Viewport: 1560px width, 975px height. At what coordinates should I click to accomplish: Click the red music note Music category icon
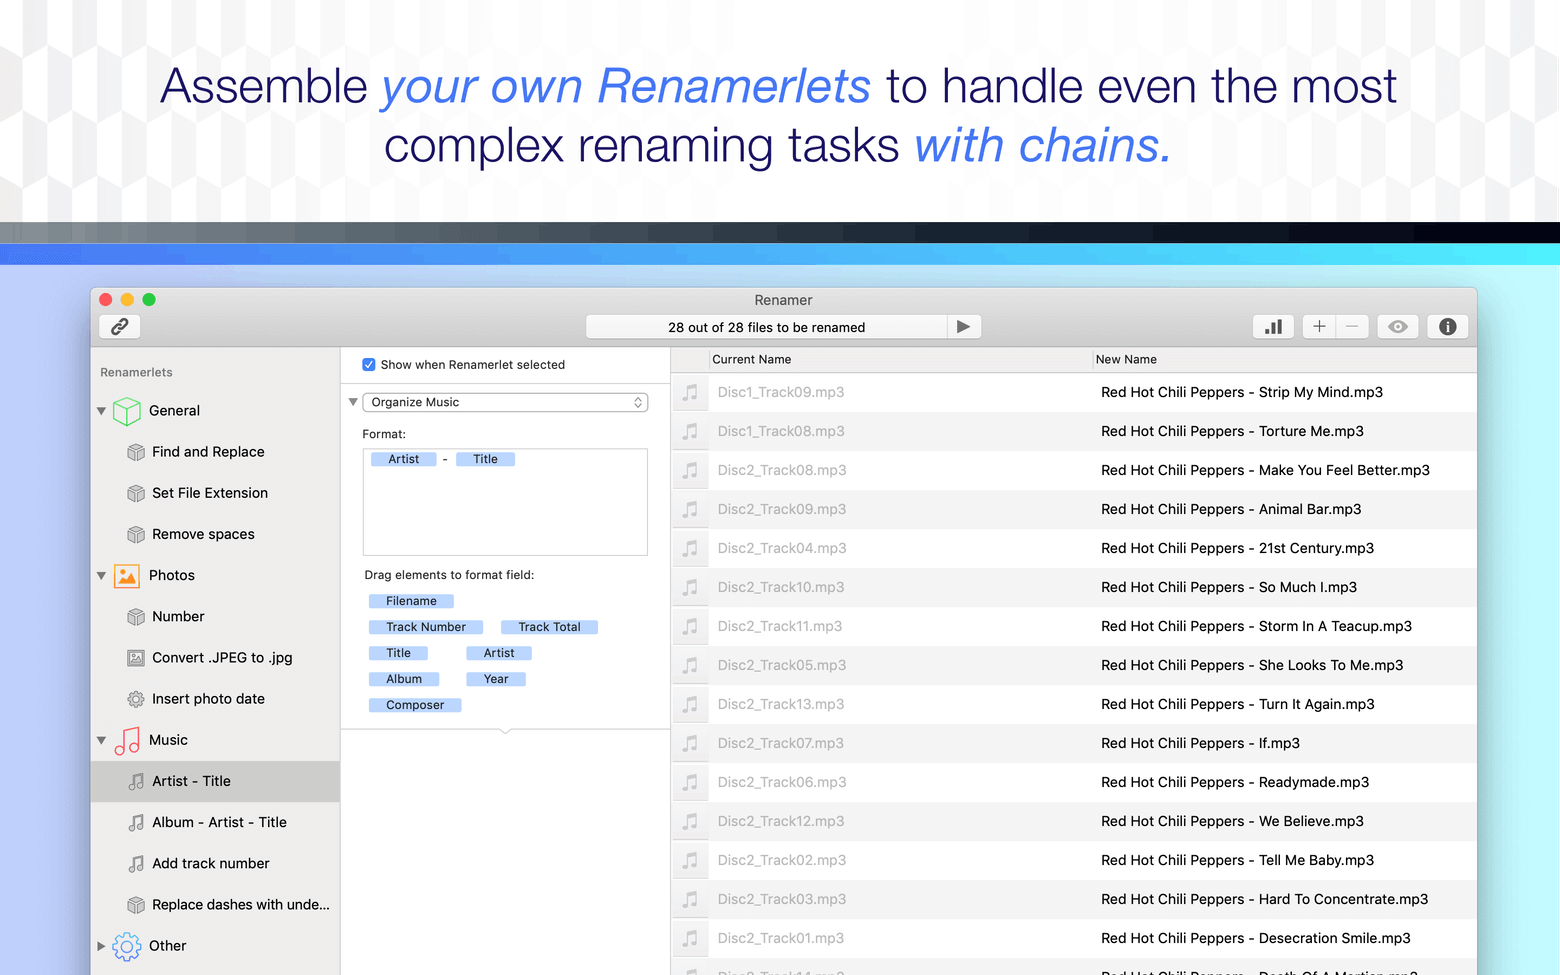[x=126, y=740]
